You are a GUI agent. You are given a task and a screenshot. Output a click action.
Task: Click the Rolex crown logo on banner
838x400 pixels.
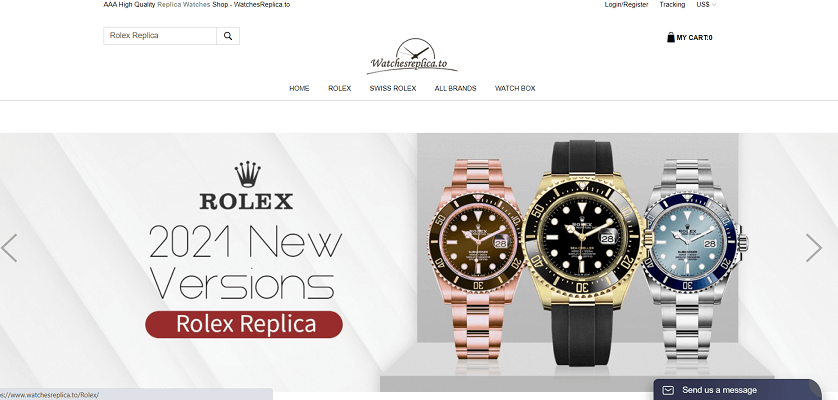pyautogui.click(x=247, y=174)
